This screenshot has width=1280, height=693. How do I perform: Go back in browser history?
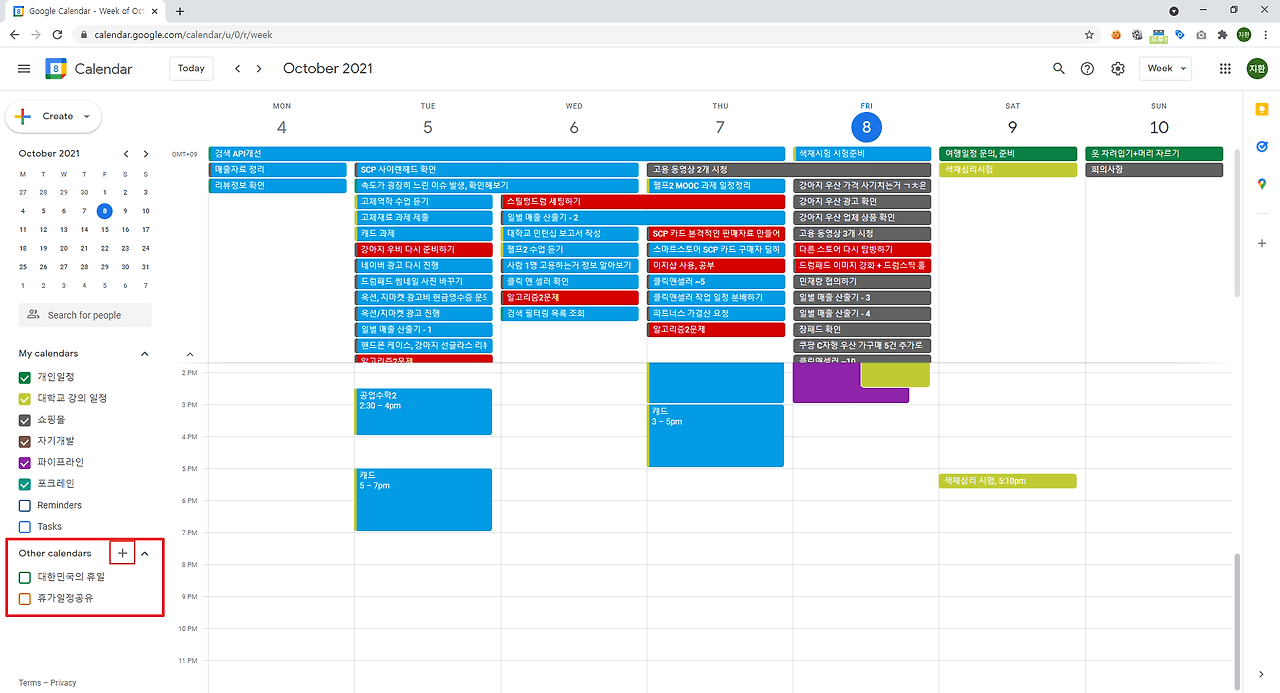[15, 34]
